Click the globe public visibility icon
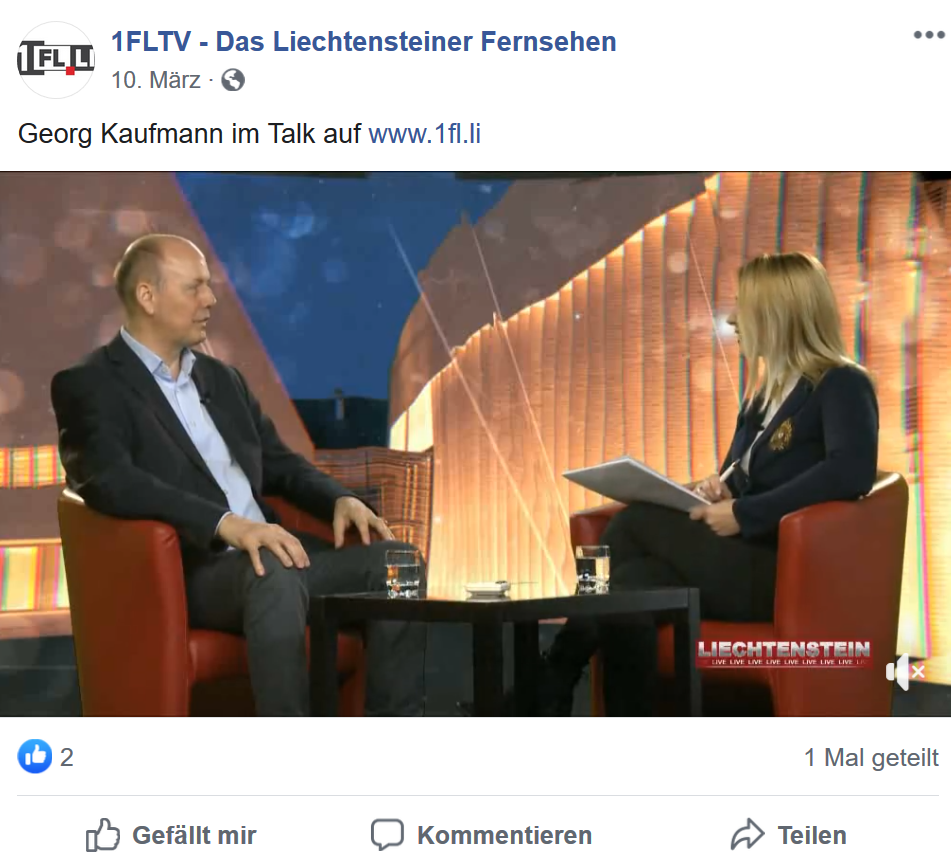The image size is (951, 868). (232, 80)
